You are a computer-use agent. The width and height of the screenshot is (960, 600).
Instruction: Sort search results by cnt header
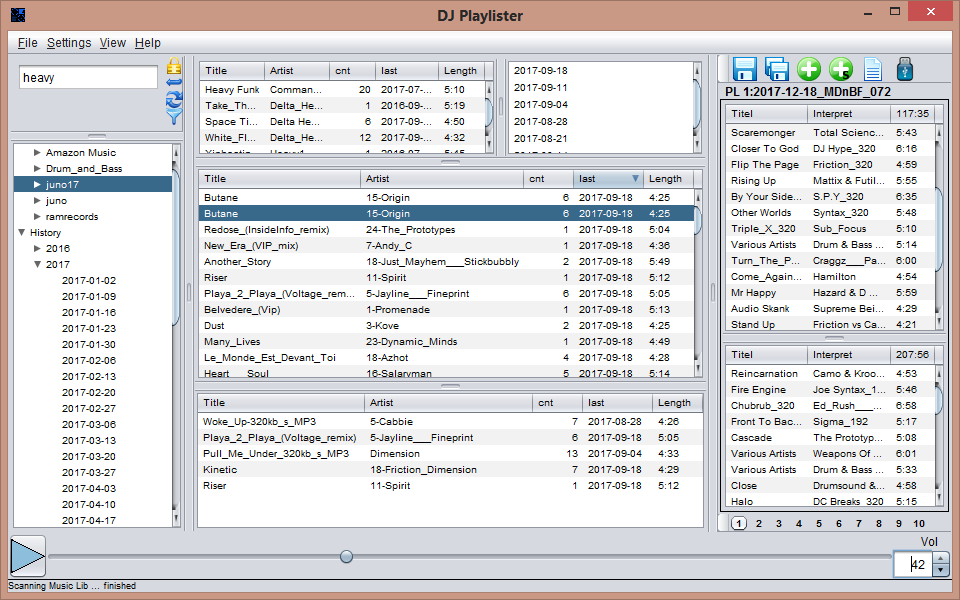tap(352, 71)
